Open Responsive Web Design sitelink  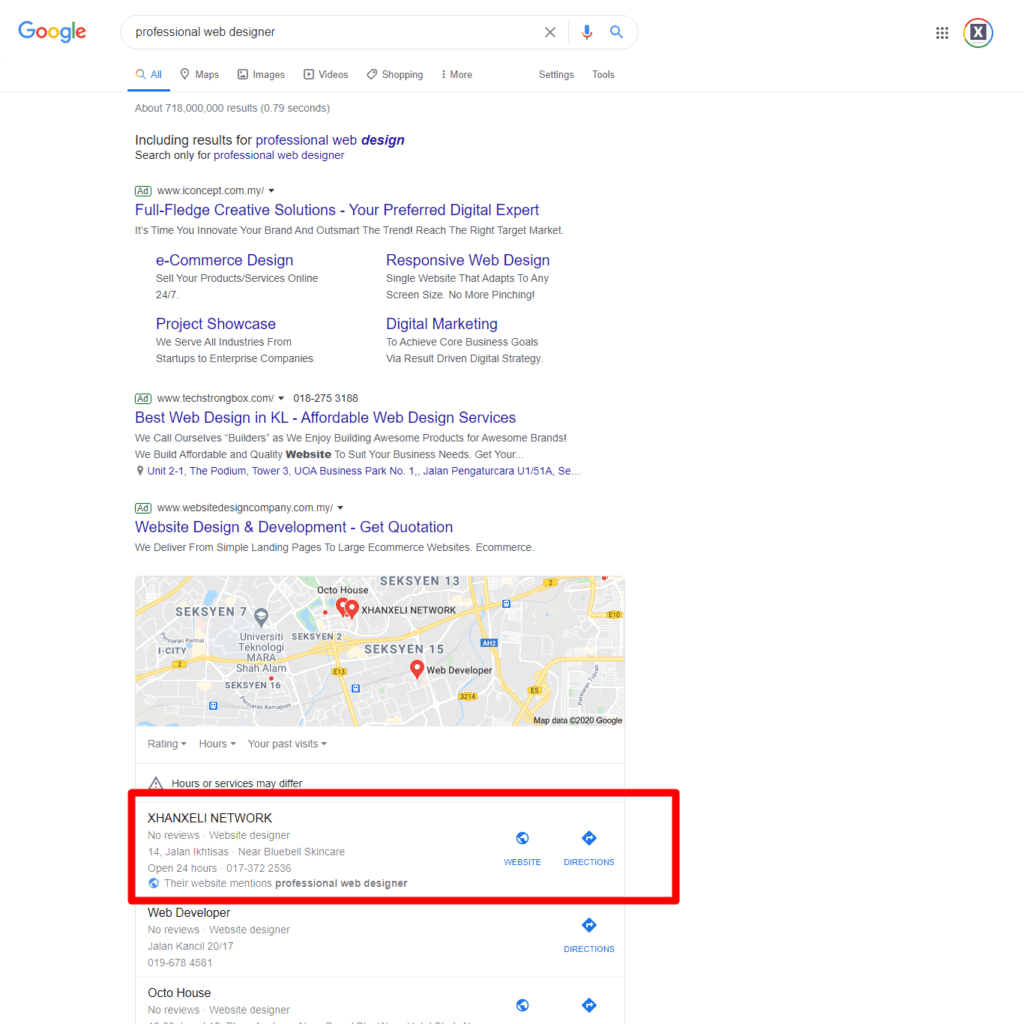click(468, 260)
